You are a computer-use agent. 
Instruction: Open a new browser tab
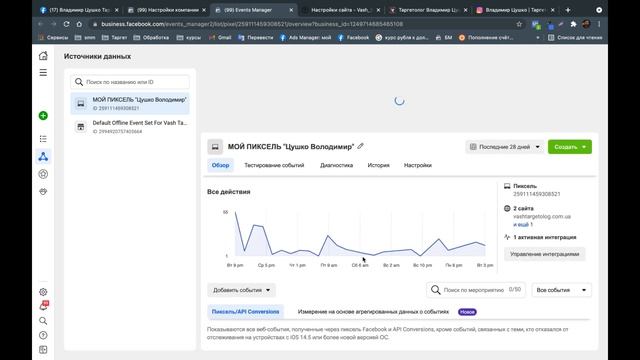(x=568, y=10)
